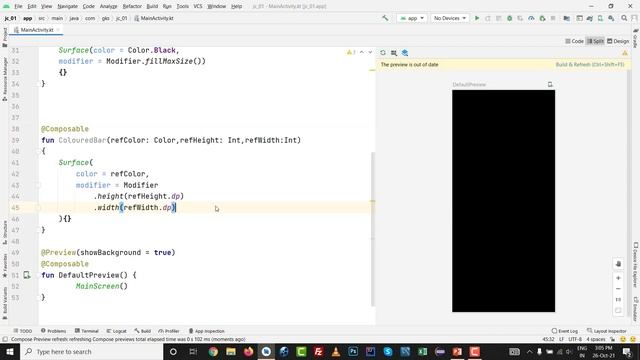
Task: Show hidden system tray icons chevron
Action: (529, 351)
